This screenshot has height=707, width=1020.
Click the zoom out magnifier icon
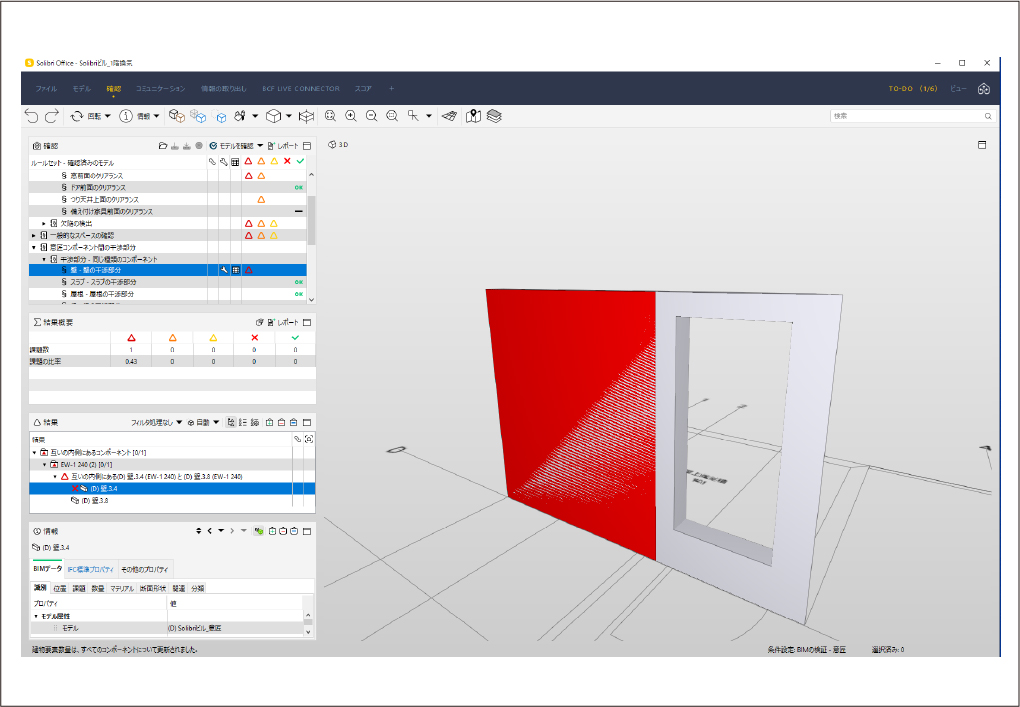tap(371, 116)
